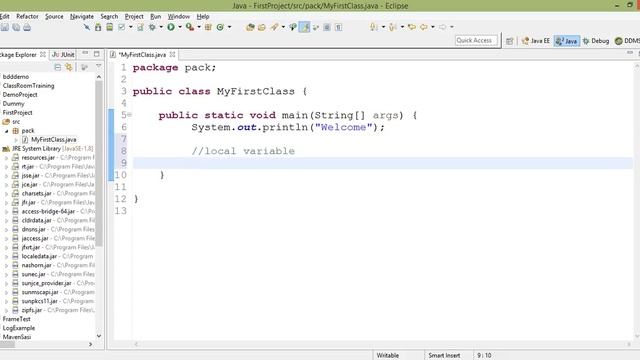Click the Open Task folder icon
The height and width of the screenshot is (360, 640).
click(262, 27)
